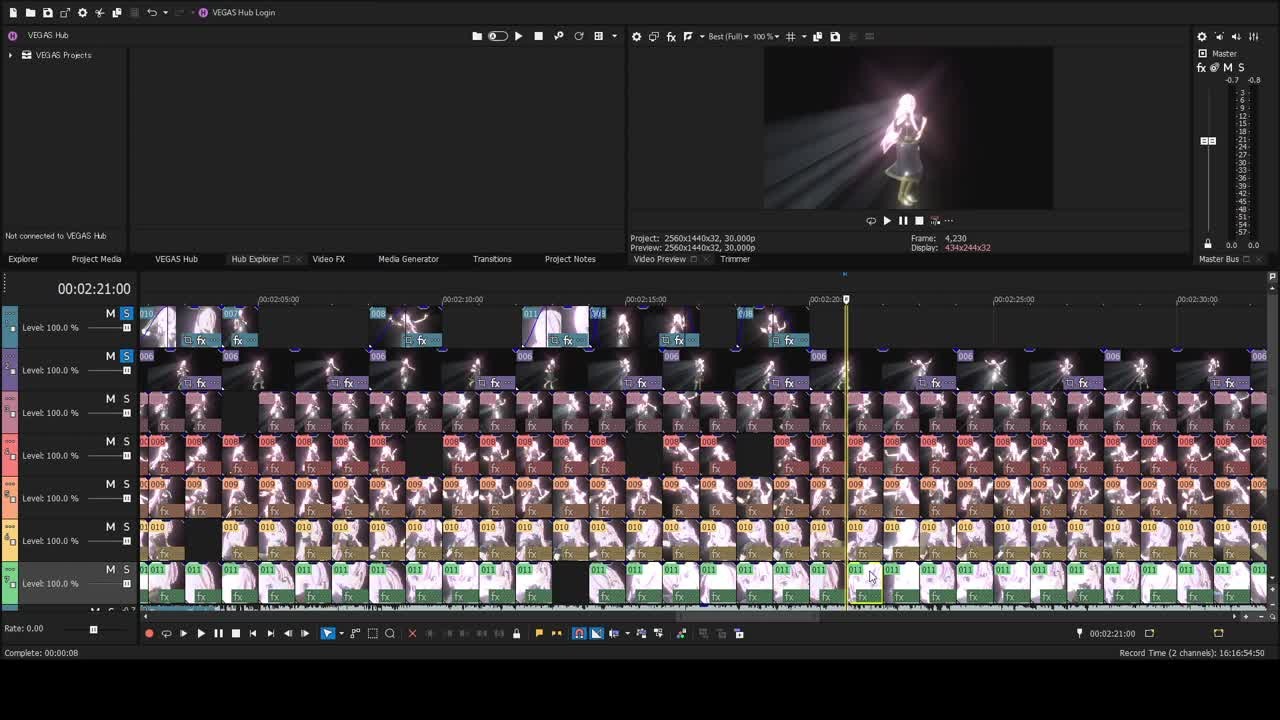Click the Record button in the transport bar
Image resolution: width=1280 pixels, height=720 pixels.
pos(149,633)
